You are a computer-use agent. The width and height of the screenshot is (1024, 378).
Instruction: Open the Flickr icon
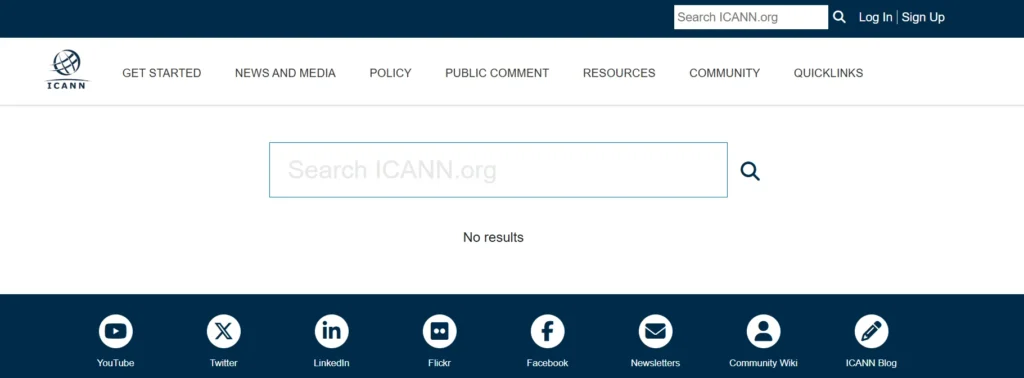440,332
